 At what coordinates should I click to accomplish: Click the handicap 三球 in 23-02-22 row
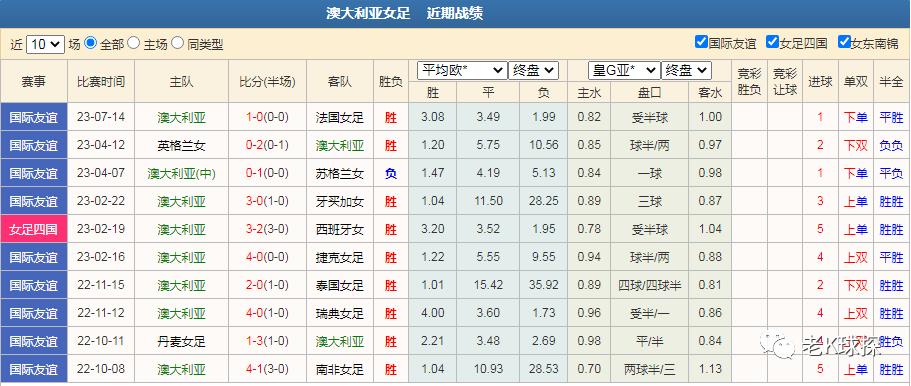coord(650,201)
